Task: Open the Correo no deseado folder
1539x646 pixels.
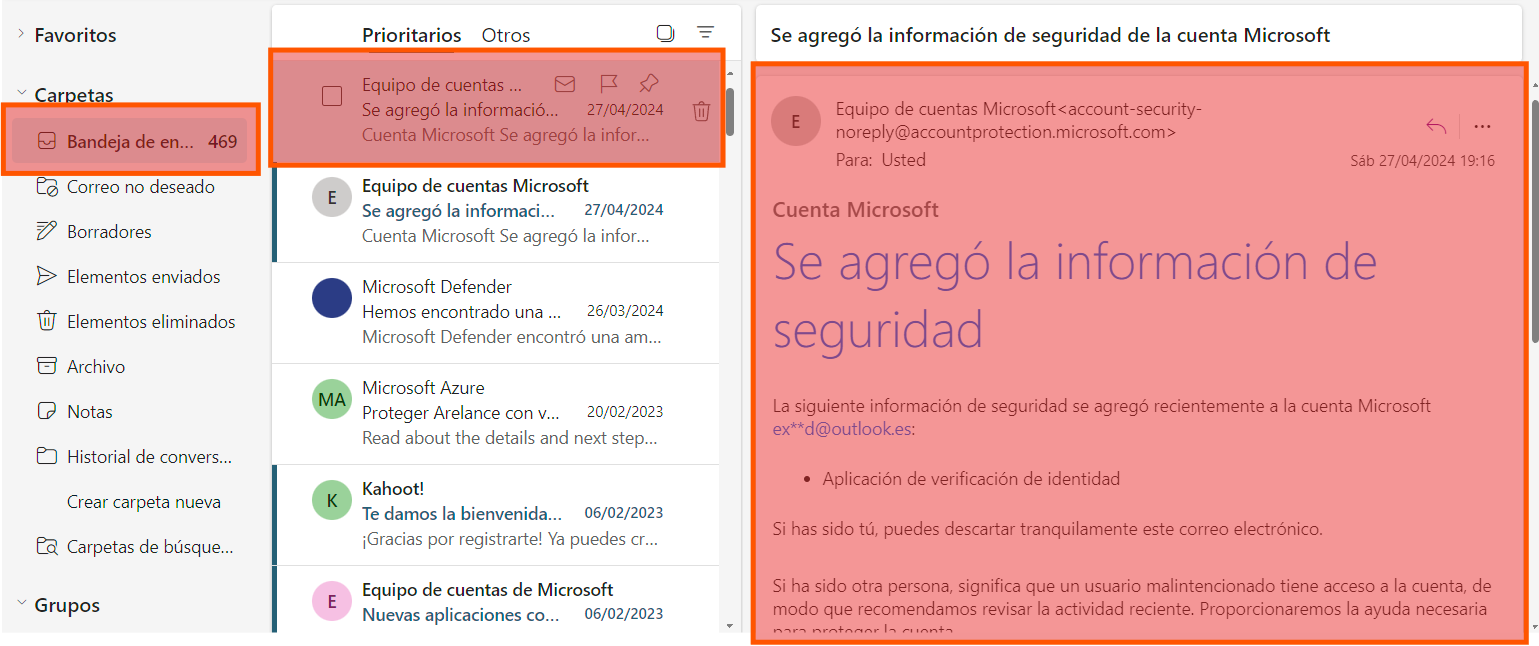Action: (130, 187)
